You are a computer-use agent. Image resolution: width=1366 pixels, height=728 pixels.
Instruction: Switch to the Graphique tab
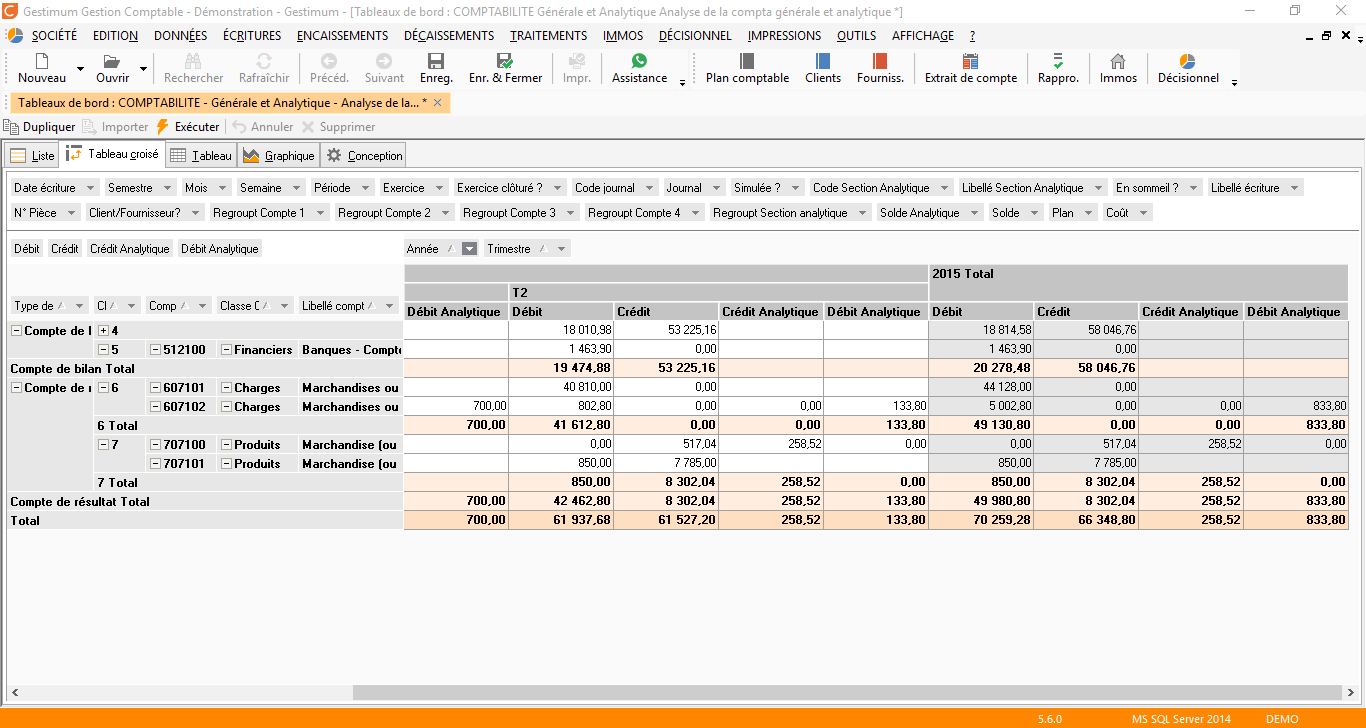pos(279,156)
